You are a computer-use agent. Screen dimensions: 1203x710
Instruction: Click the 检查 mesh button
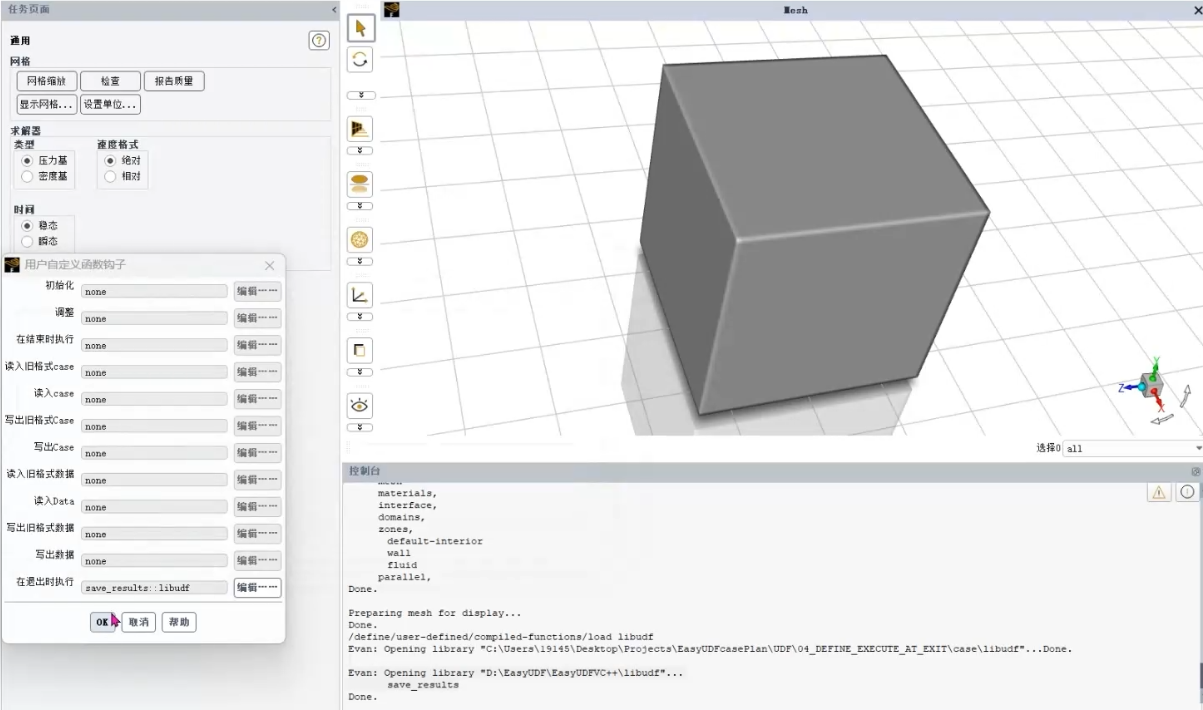coord(110,81)
